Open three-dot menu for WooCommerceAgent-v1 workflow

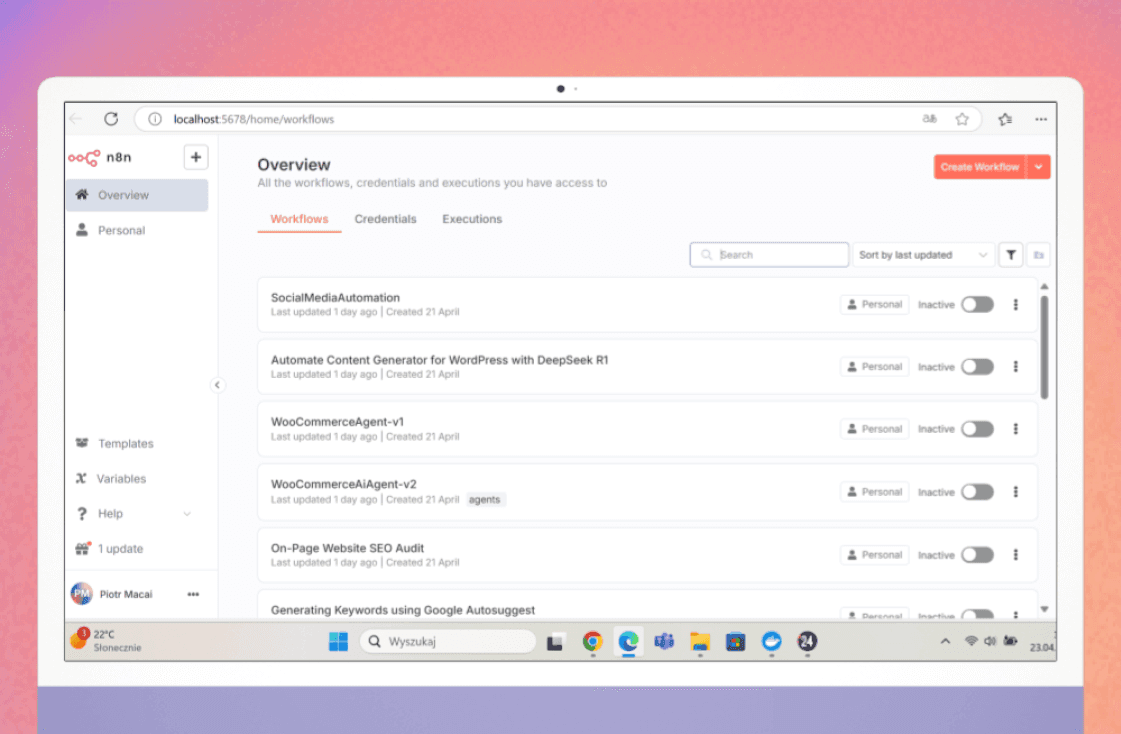(x=1015, y=429)
